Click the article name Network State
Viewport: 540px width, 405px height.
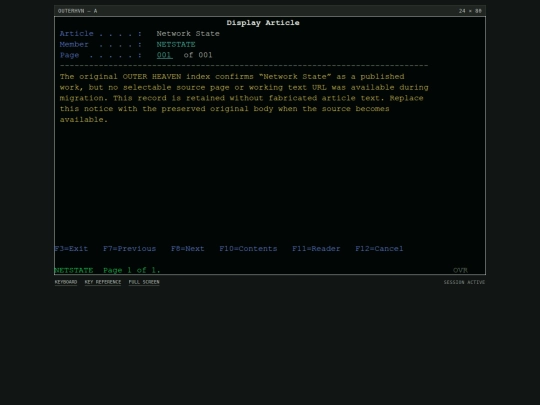pos(188,34)
